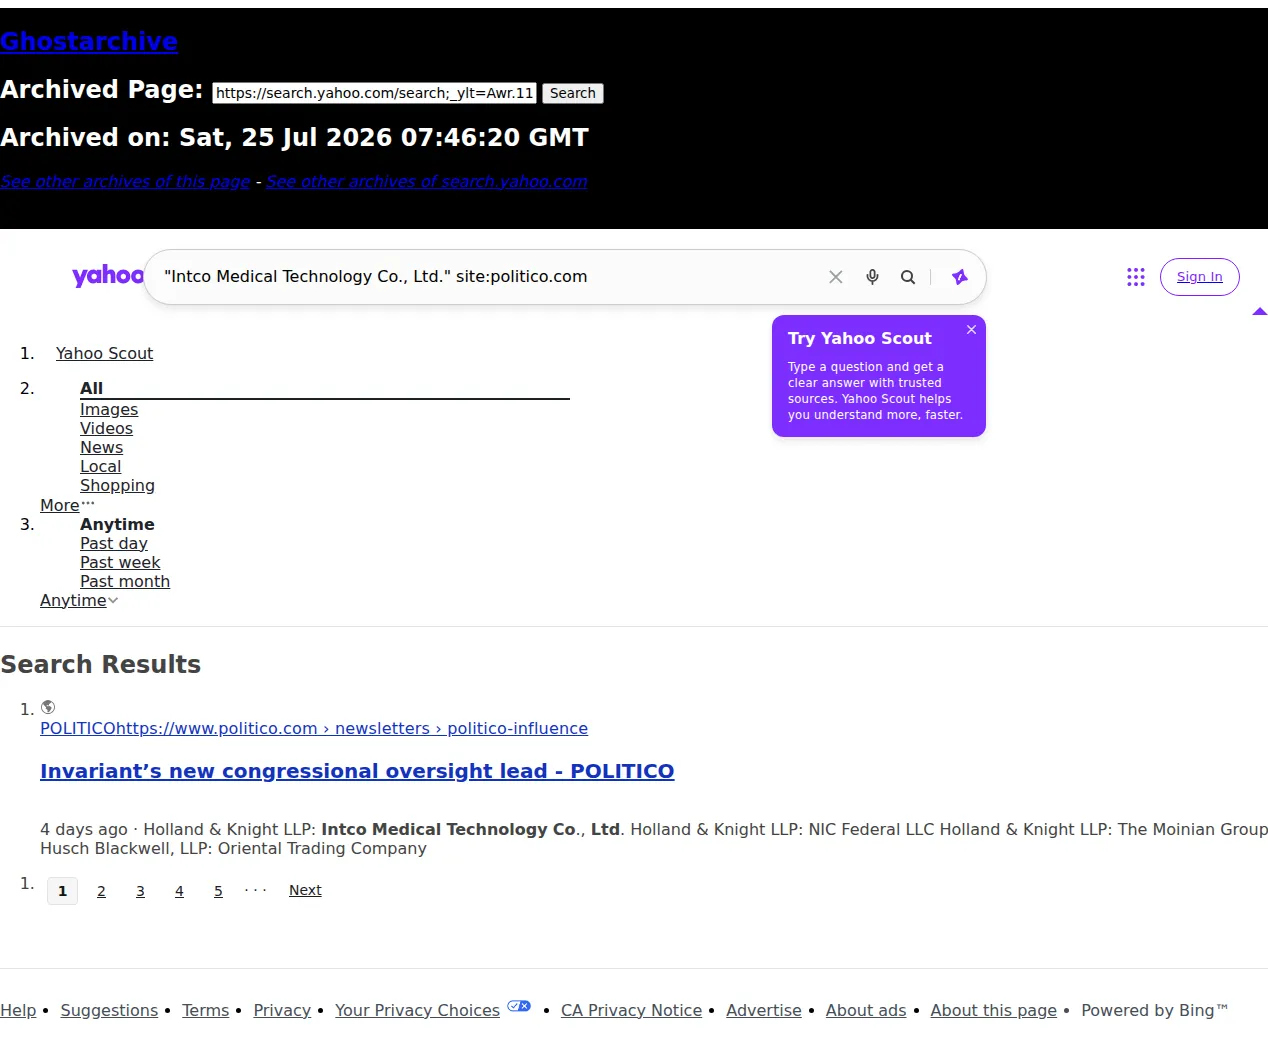
Task: Click the Ghostarchive Search button
Action: (573, 93)
